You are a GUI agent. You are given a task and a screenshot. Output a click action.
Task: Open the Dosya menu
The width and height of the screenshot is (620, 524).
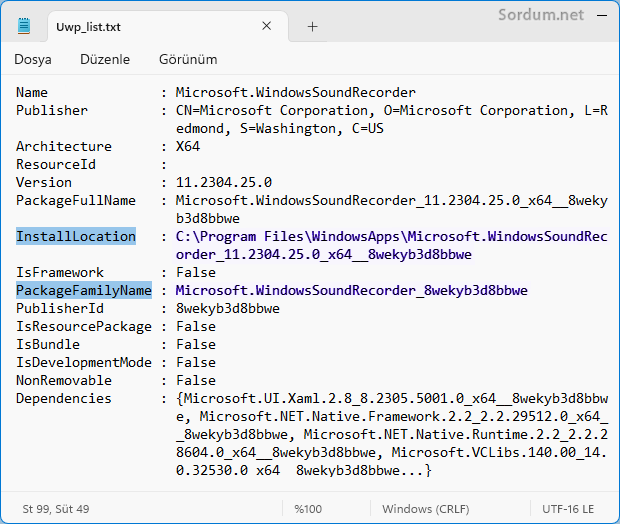pyautogui.click(x=33, y=59)
